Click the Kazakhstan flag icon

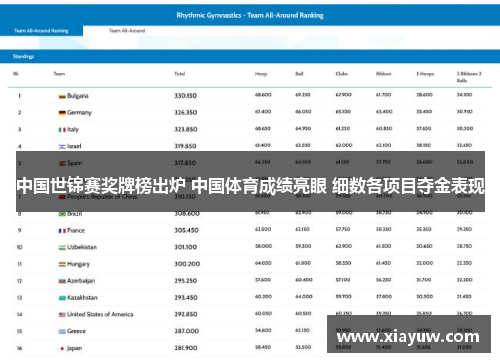pyautogui.click(x=62, y=298)
